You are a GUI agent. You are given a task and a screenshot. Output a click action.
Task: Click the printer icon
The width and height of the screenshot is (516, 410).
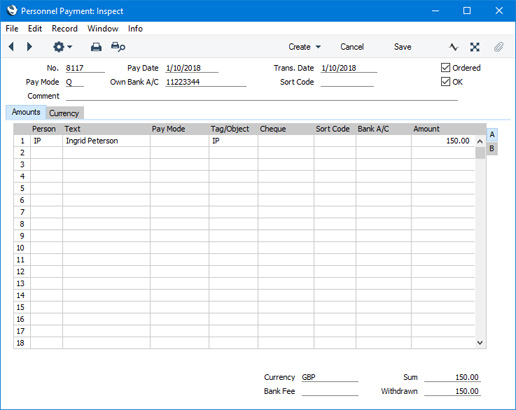click(96, 47)
